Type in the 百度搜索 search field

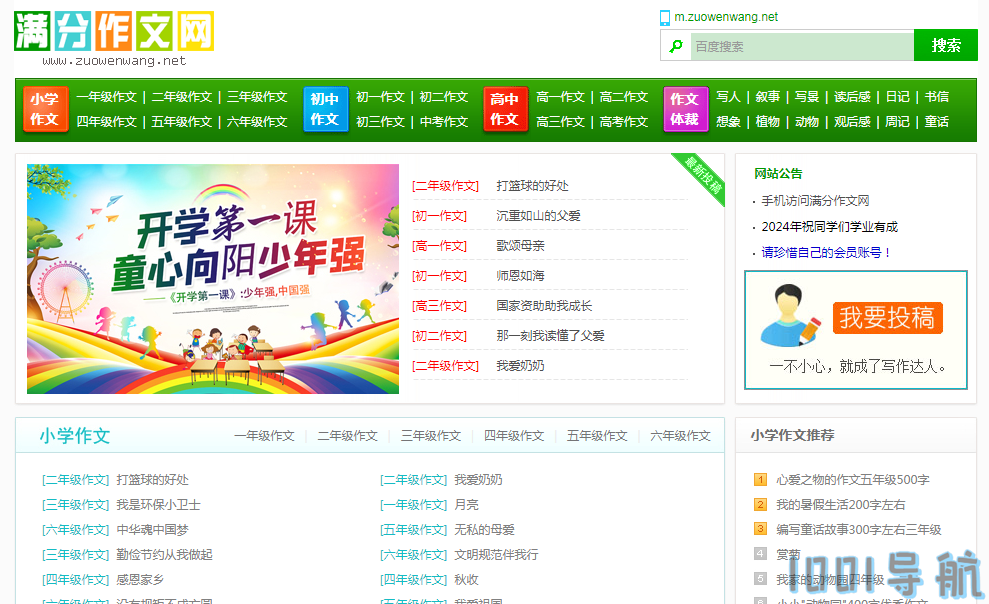coord(800,46)
